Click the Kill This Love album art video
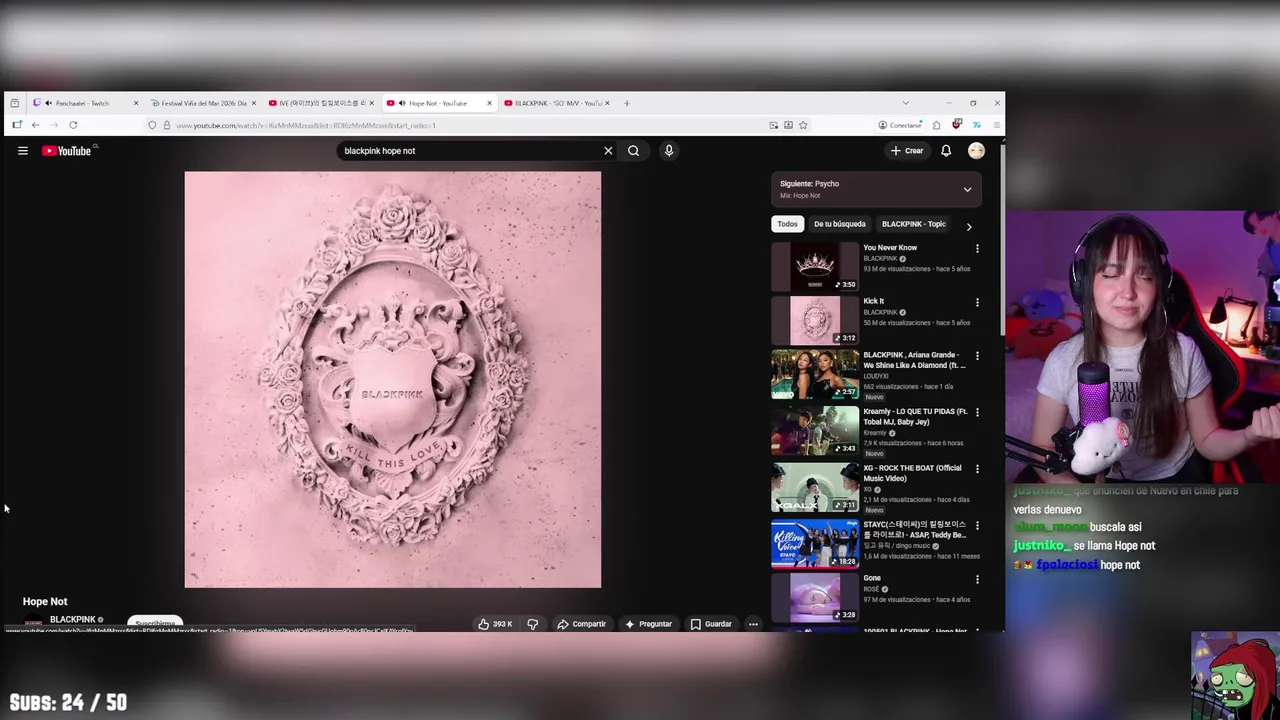1280x720 pixels. coord(393,380)
